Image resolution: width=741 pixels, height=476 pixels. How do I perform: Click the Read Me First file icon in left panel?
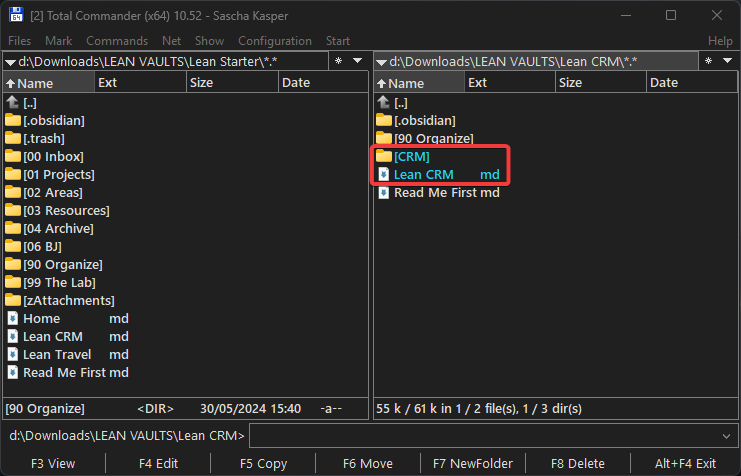(13, 372)
